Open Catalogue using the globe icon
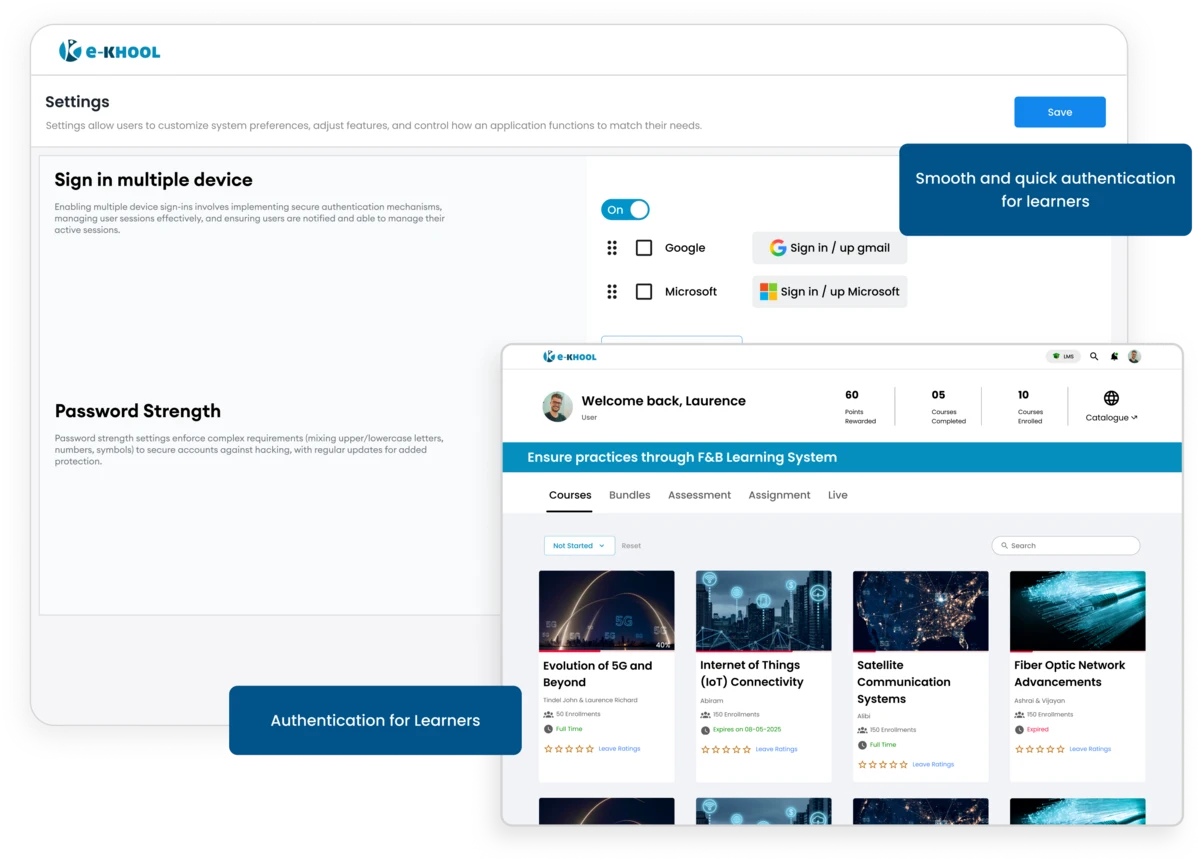The height and width of the screenshot is (859, 1200). pos(1110,396)
